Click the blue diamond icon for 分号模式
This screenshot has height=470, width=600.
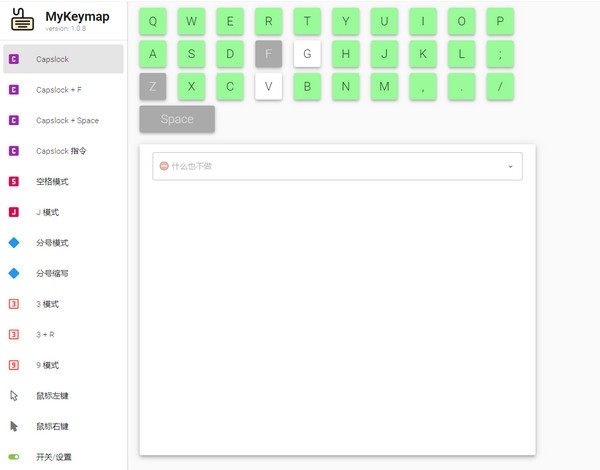pos(14,243)
